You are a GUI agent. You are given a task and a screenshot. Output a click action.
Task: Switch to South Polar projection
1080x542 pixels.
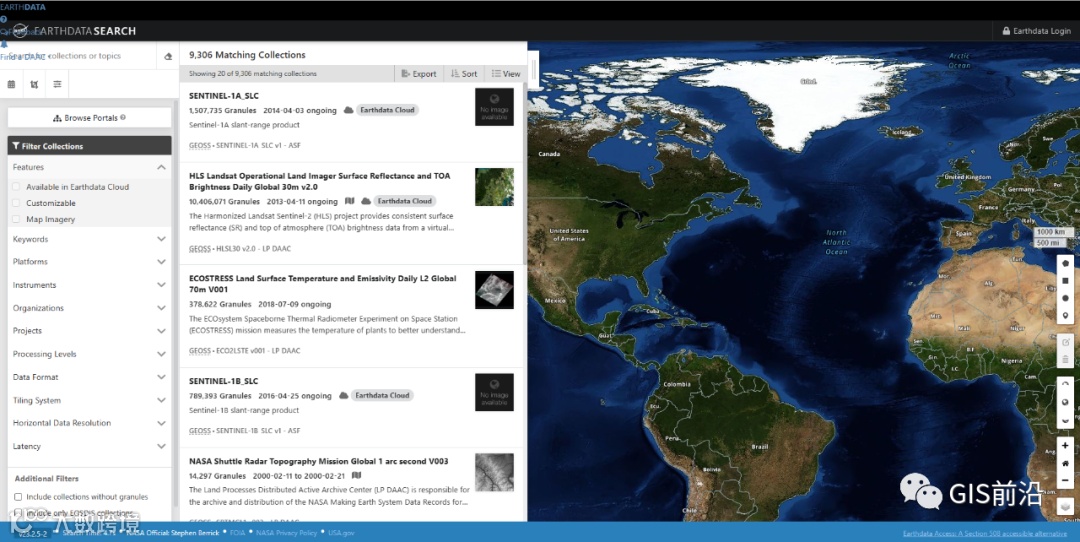coord(1066,420)
